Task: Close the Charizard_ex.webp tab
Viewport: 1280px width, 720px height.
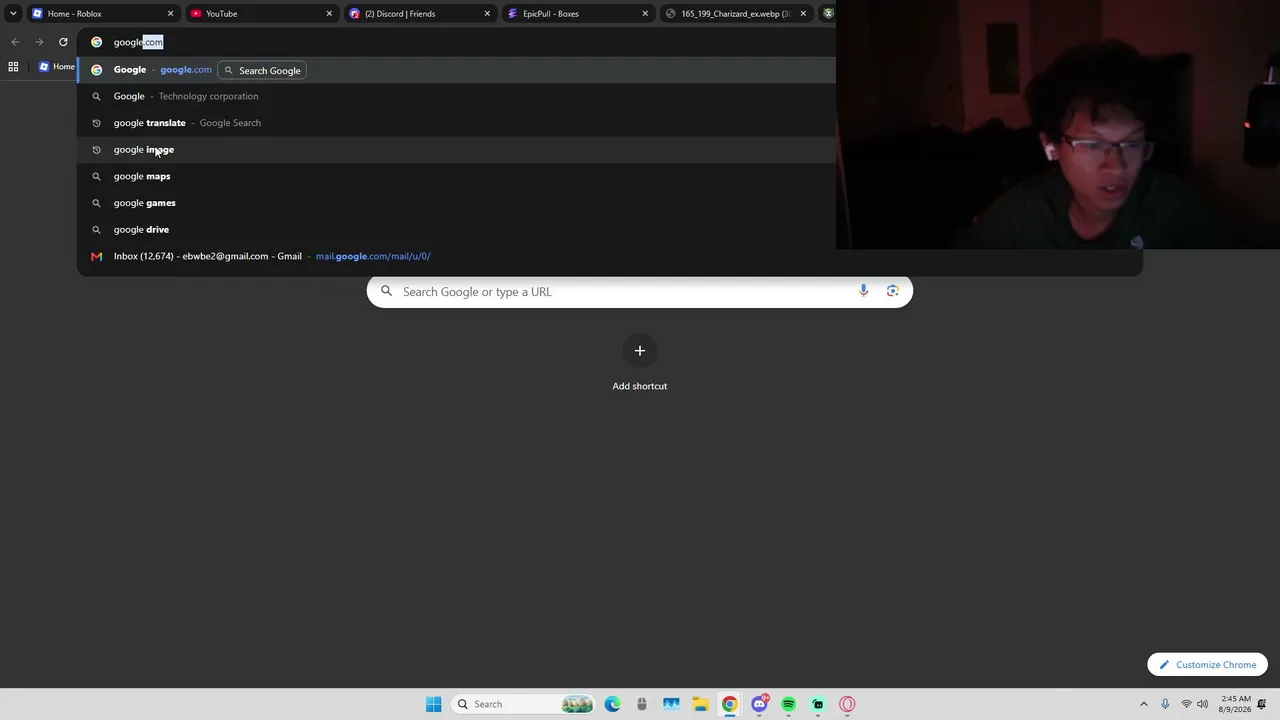Action: pyautogui.click(x=803, y=14)
